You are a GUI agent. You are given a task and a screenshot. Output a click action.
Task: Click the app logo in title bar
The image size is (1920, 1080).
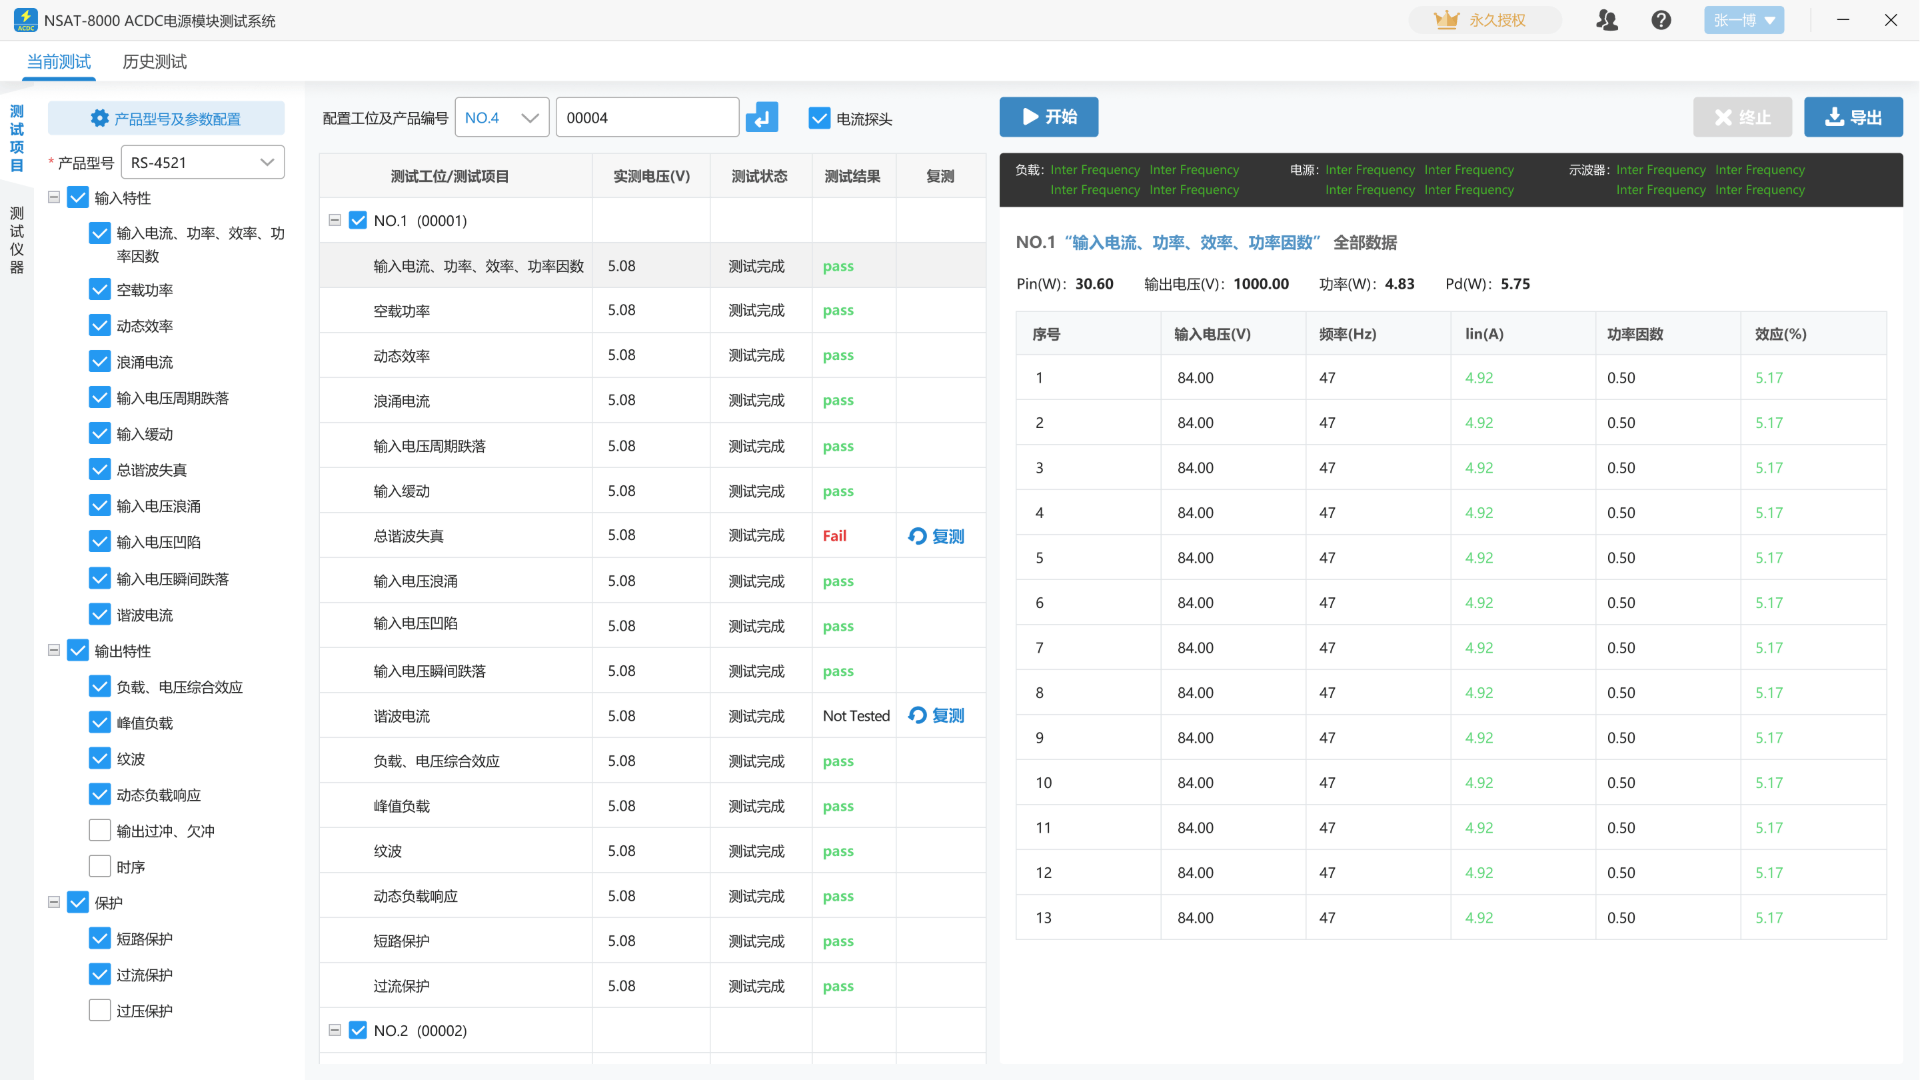pos(25,20)
